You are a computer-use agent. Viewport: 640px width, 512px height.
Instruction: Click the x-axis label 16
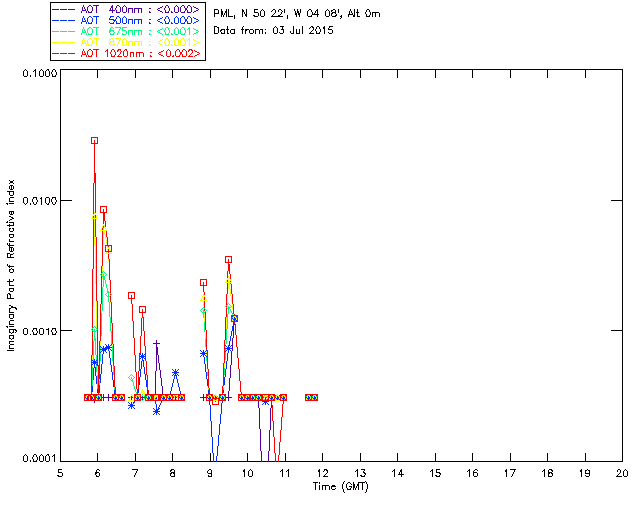(x=473, y=473)
